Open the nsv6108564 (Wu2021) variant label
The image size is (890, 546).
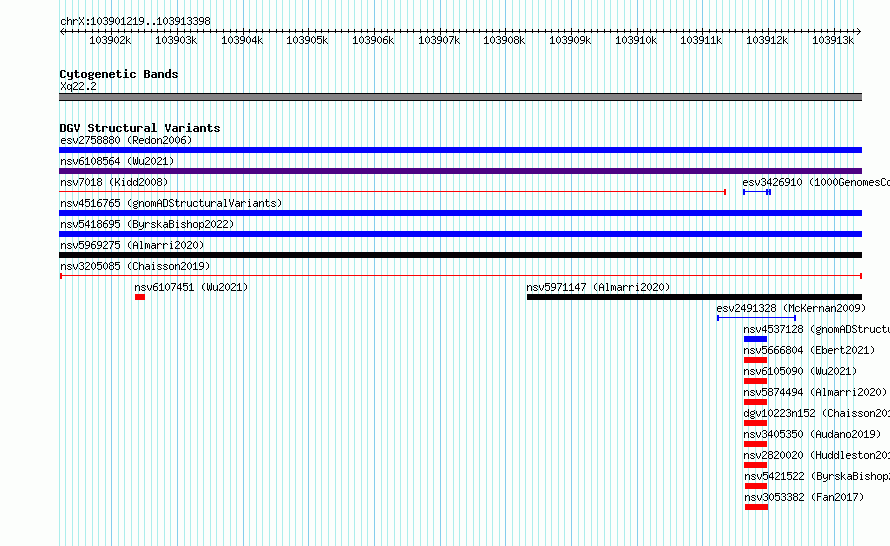[x=117, y=161]
